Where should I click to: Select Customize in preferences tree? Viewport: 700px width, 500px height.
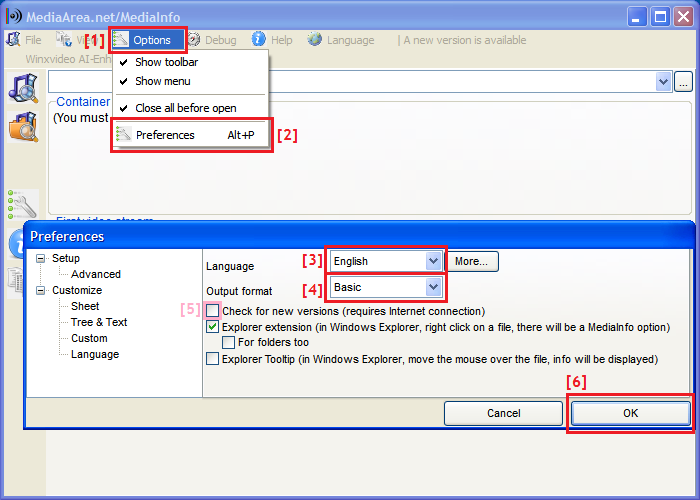[x=77, y=290]
